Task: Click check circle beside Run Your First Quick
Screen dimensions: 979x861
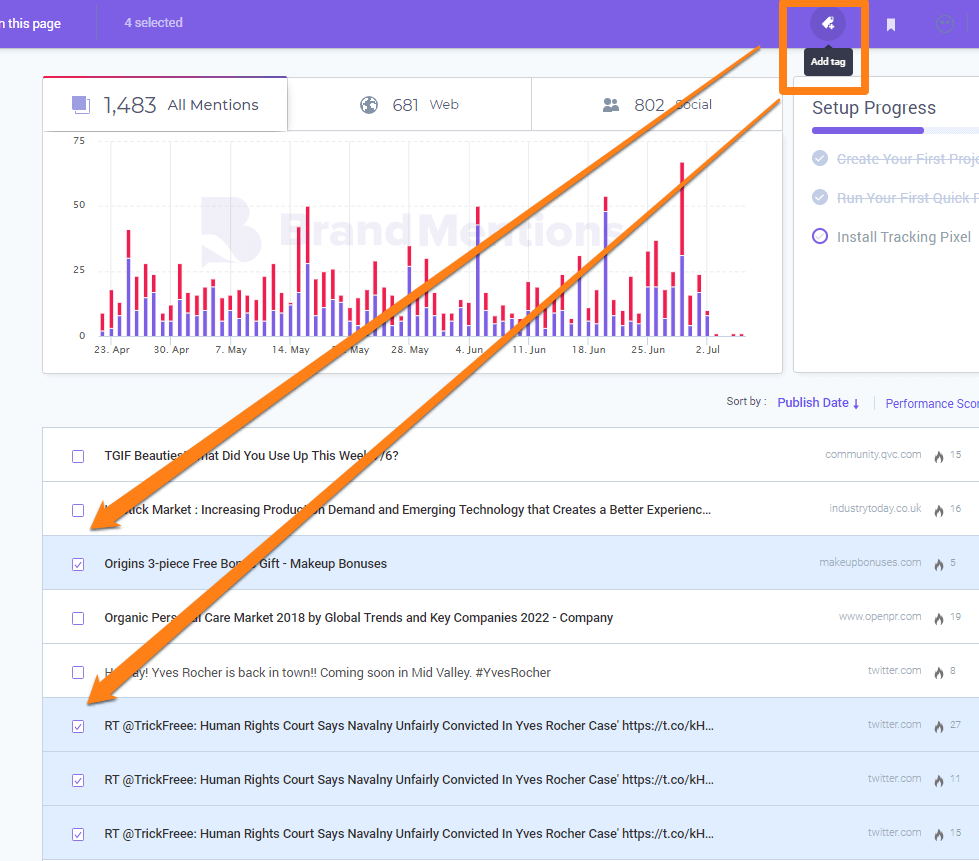Action: (x=820, y=197)
